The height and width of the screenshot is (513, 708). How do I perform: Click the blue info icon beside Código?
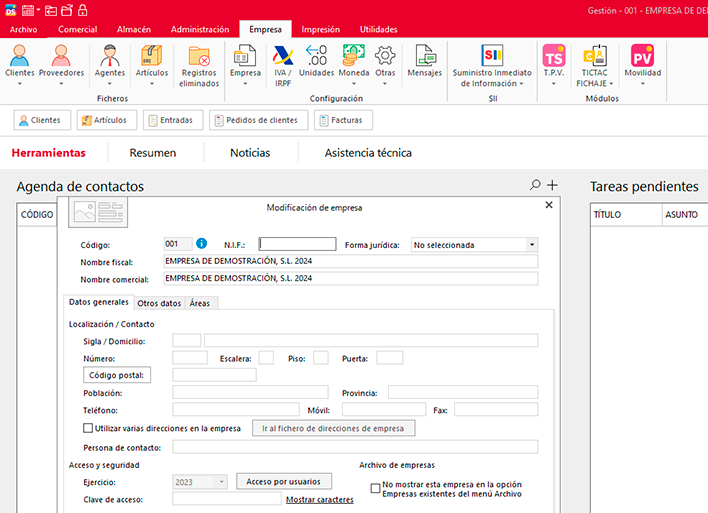click(x=201, y=243)
